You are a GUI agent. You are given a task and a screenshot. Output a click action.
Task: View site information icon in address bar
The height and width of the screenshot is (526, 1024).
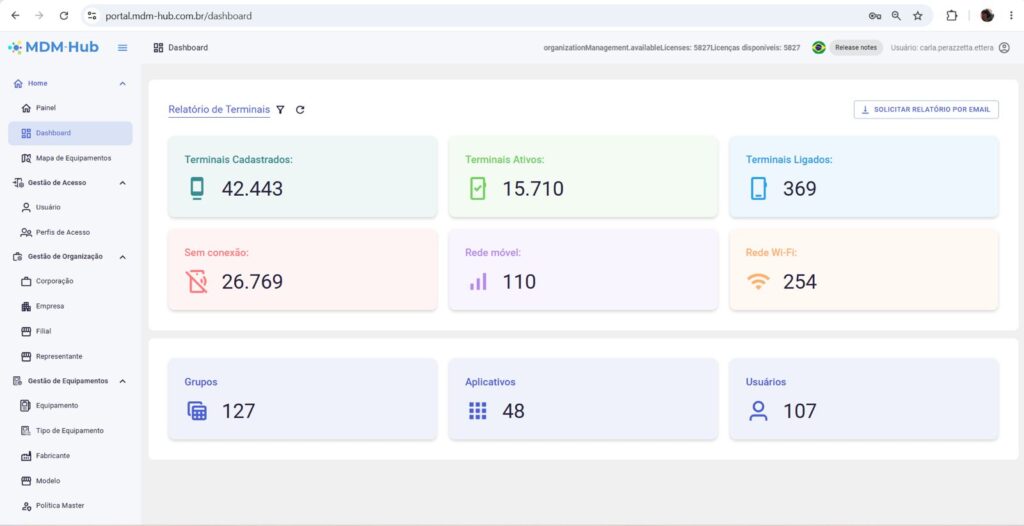coord(92,16)
